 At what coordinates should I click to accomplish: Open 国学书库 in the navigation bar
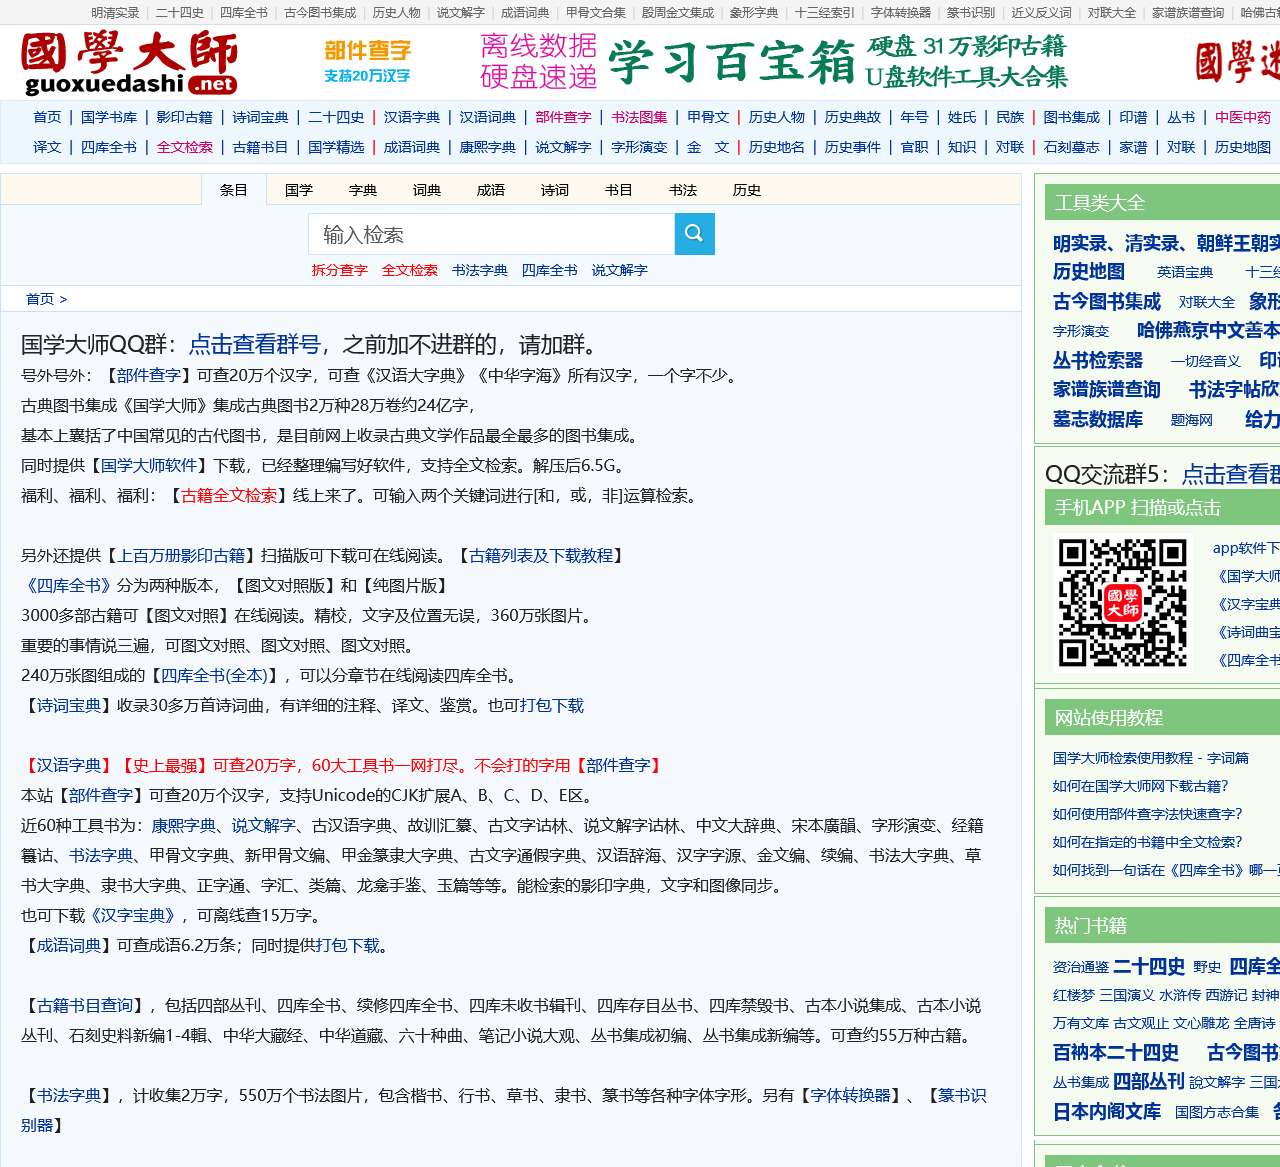pyautogui.click(x=109, y=117)
